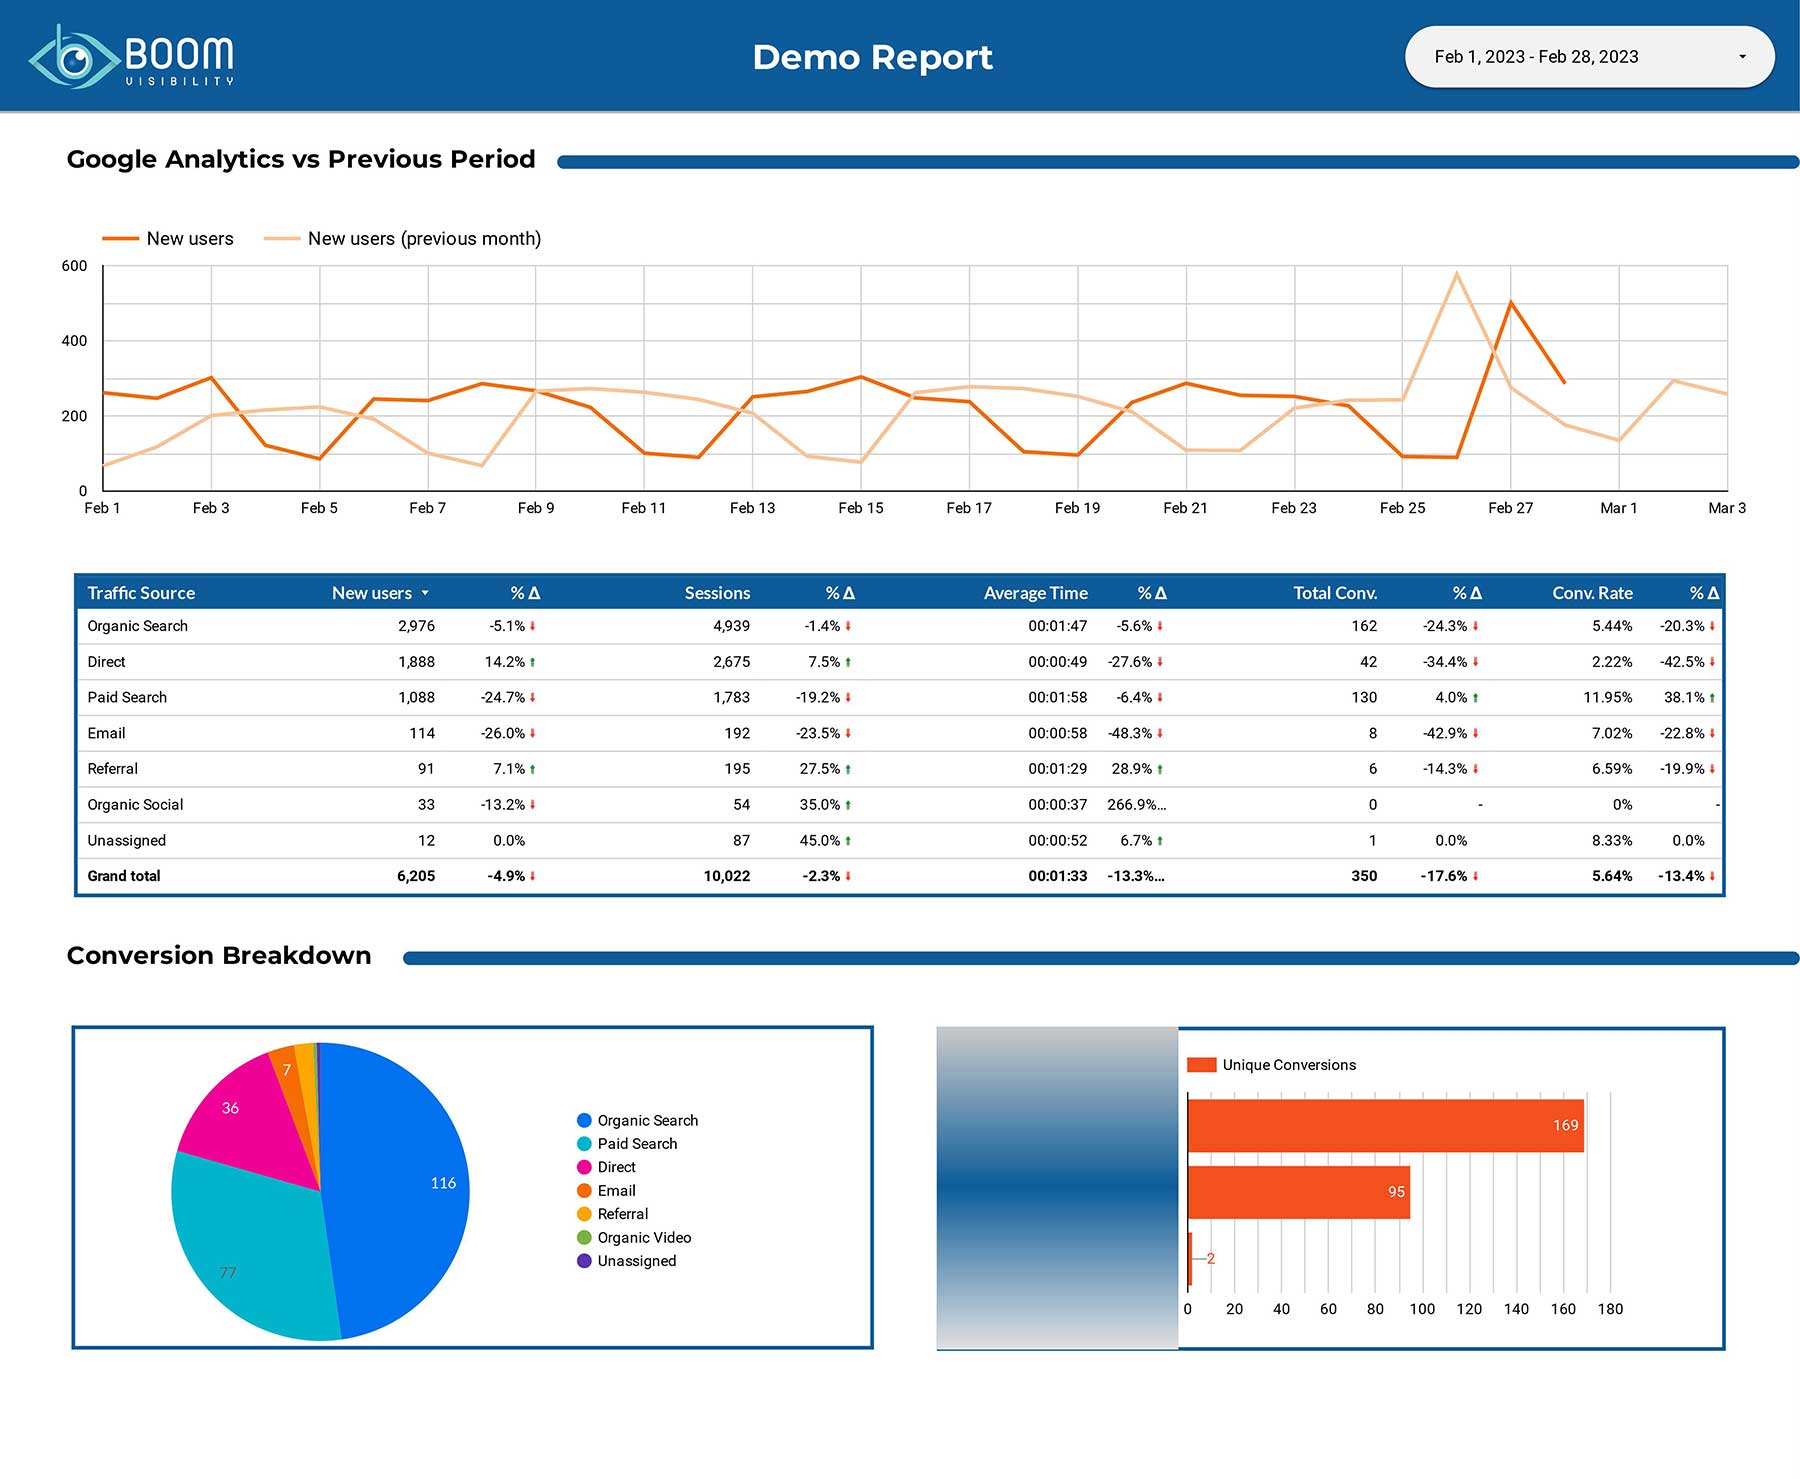Click the green up arrow beside 38.1%
Image resolution: width=1800 pixels, height=1479 pixels.
coord(1712,697)
